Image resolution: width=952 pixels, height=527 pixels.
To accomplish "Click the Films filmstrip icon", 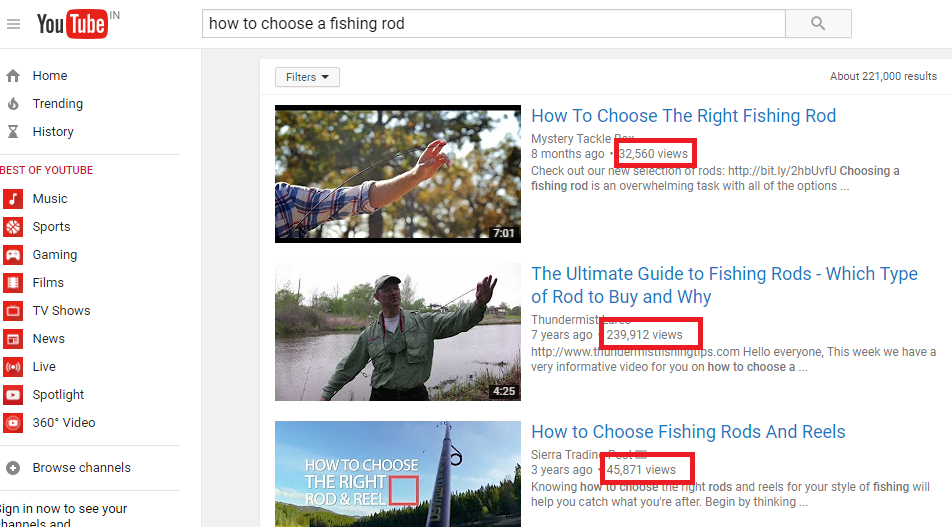I will (13, 282).
